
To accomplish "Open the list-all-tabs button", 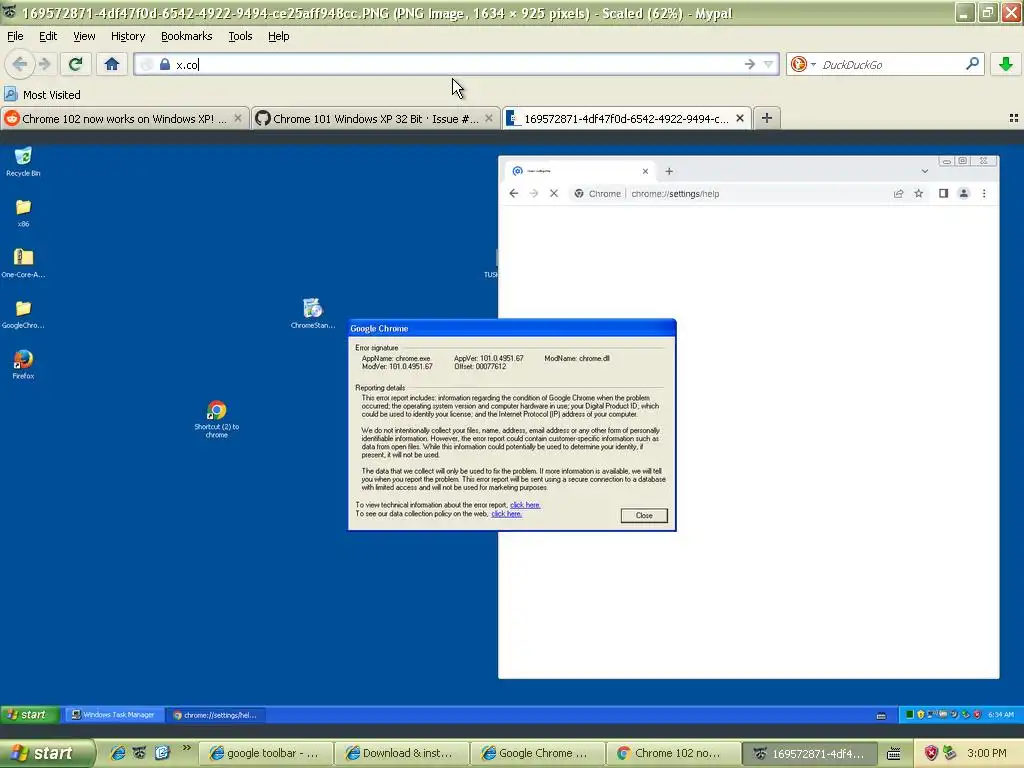I will pyautogui.click(x=1014, y=118).
